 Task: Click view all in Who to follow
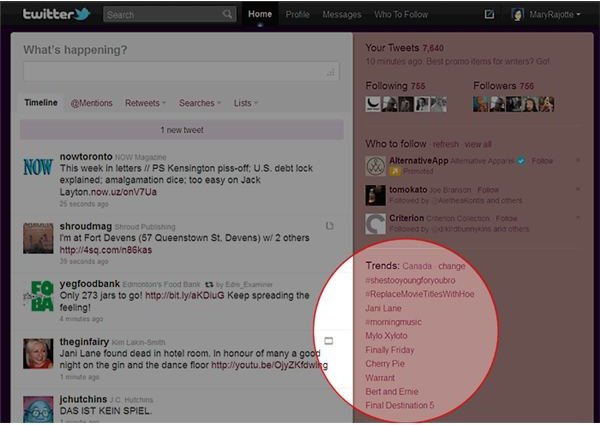[478, 144]
